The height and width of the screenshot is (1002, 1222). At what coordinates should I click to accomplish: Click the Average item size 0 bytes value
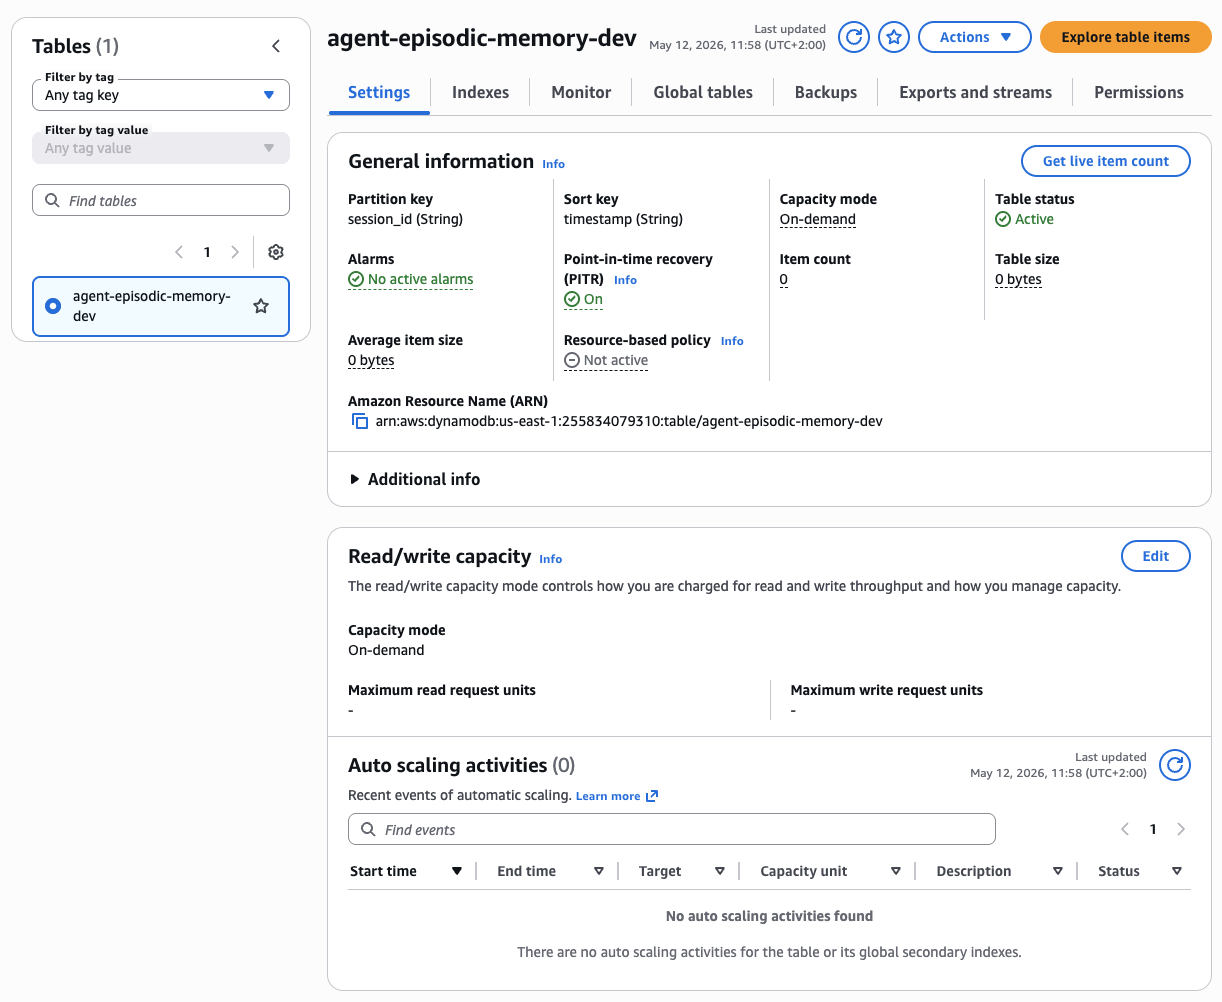[x=371, y=360]
